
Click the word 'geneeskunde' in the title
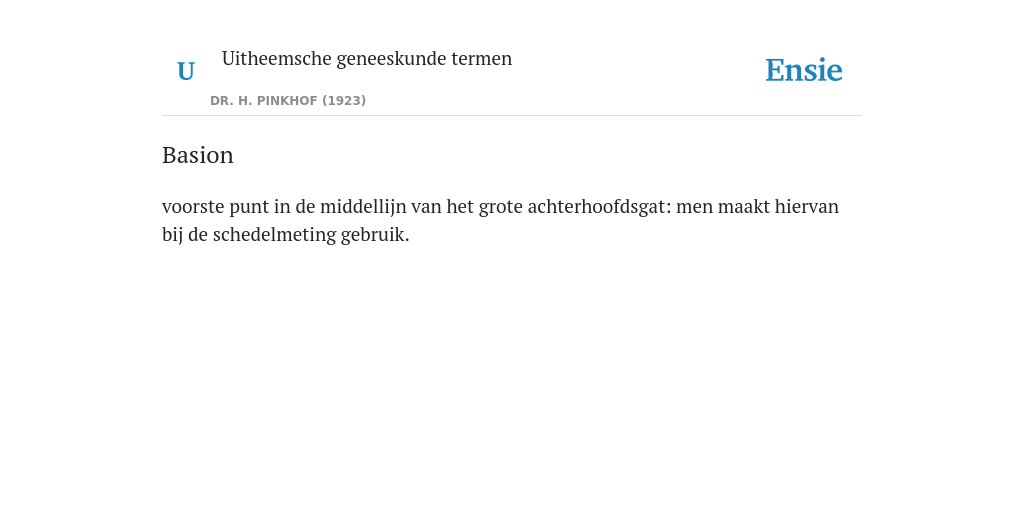point(391,59)
